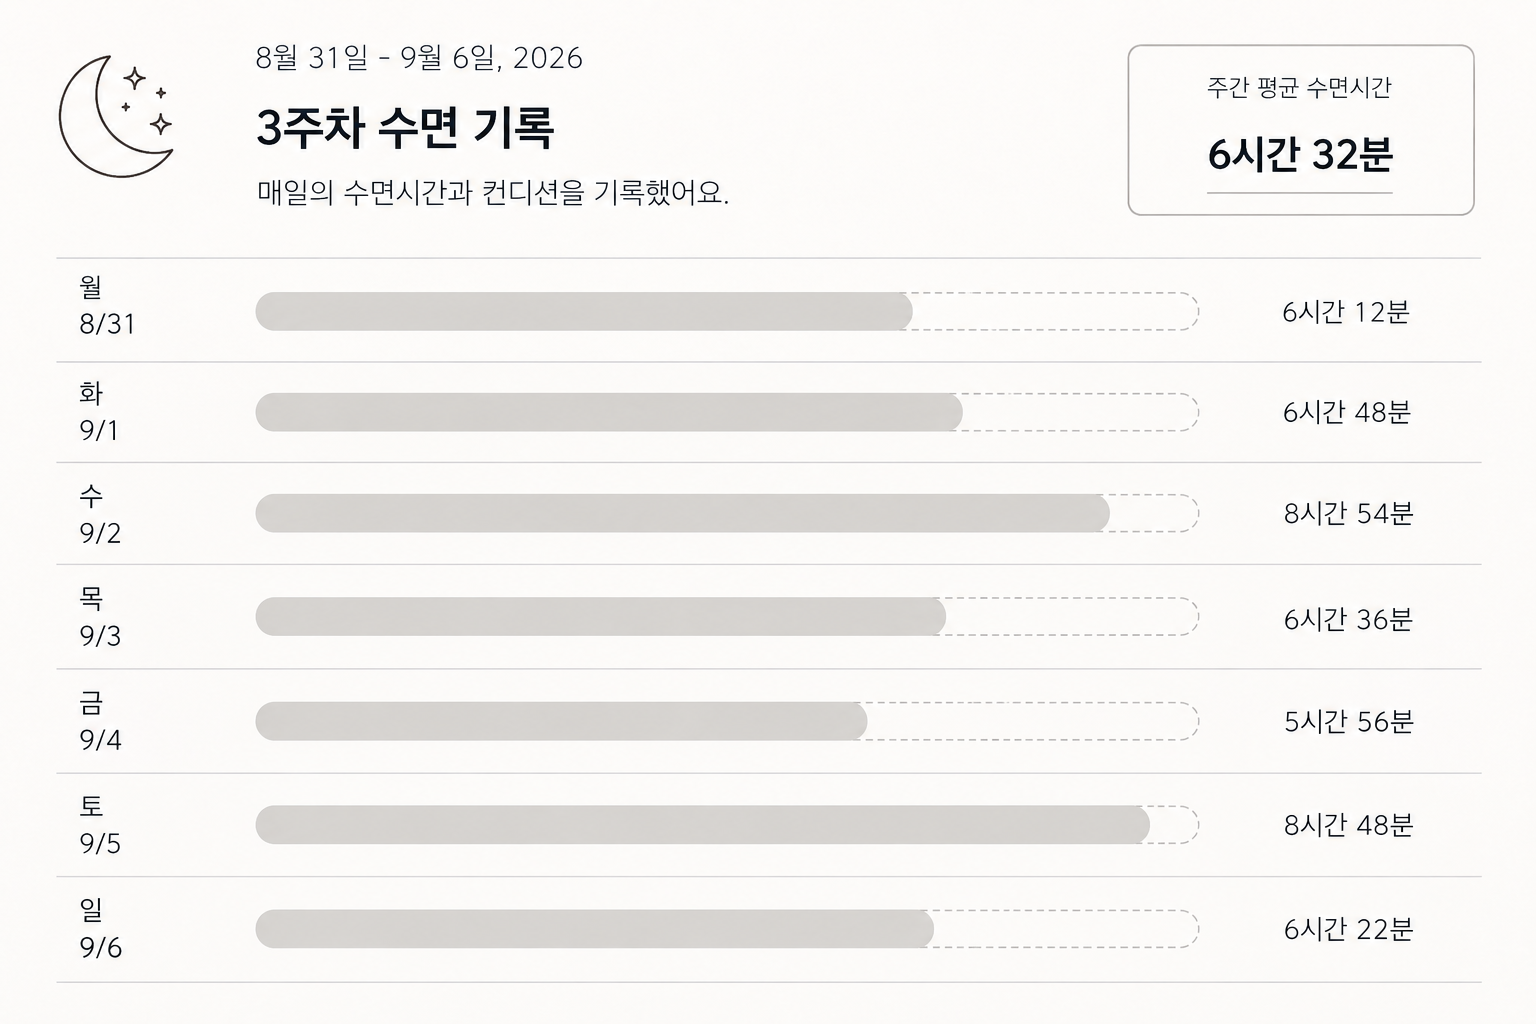The width and height of the screenshot is (1536, 1024).
Task: Select the Monday 8/31 sleep bar
Action: click(727, 311)
